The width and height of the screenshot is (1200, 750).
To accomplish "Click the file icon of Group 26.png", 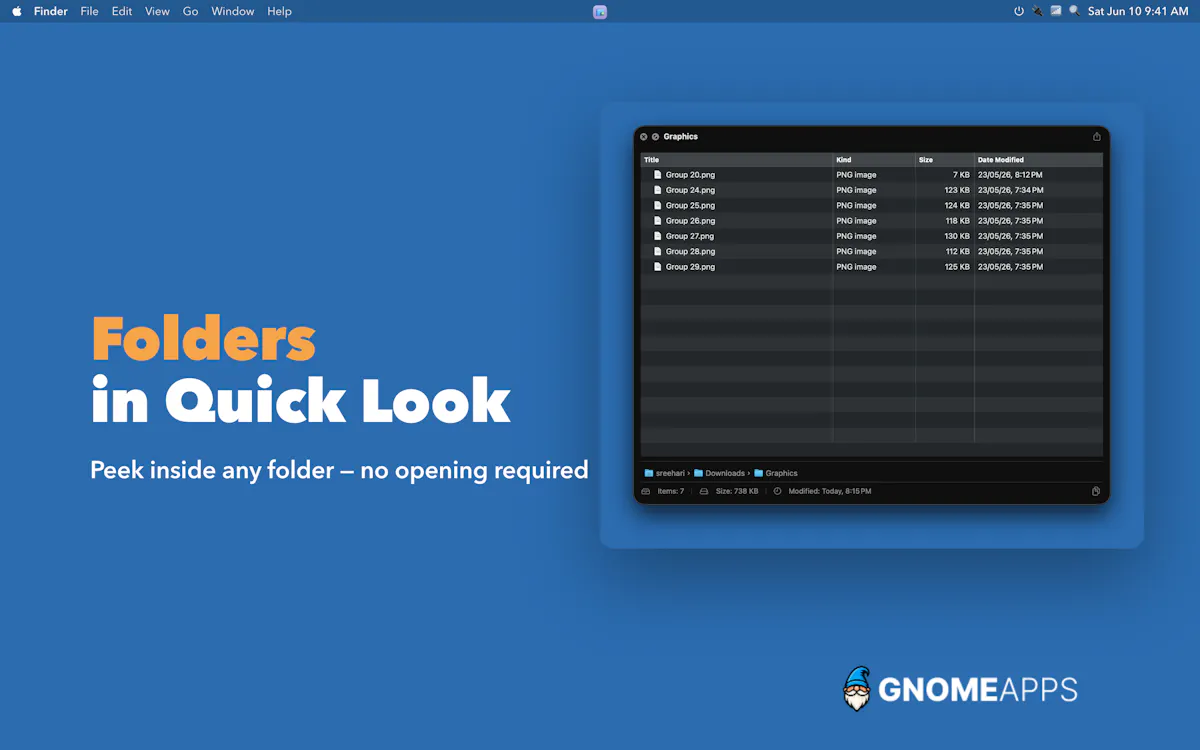I will (x=657, y=221).
